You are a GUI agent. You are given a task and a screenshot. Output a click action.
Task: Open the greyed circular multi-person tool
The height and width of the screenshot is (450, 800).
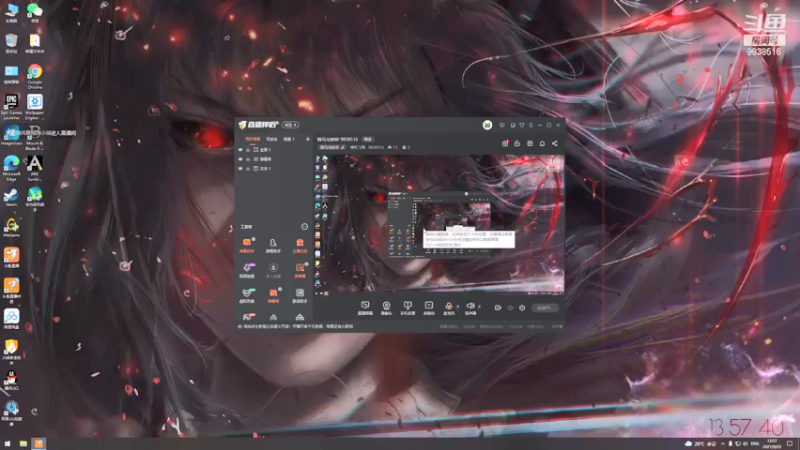pyautogui.click(x=273, y=270)
